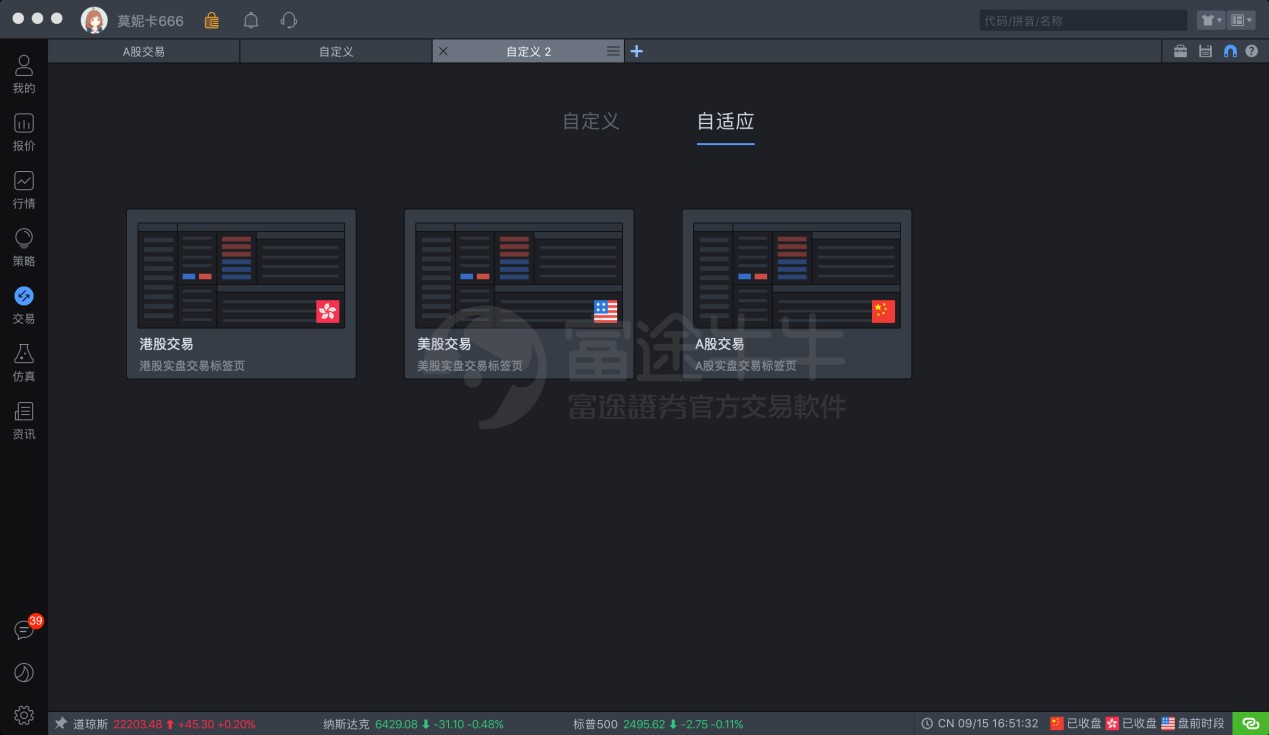The image size is (1269, 735).
Task: Open the 交易 (Trade) sidebar section
Action: point(24,304)
